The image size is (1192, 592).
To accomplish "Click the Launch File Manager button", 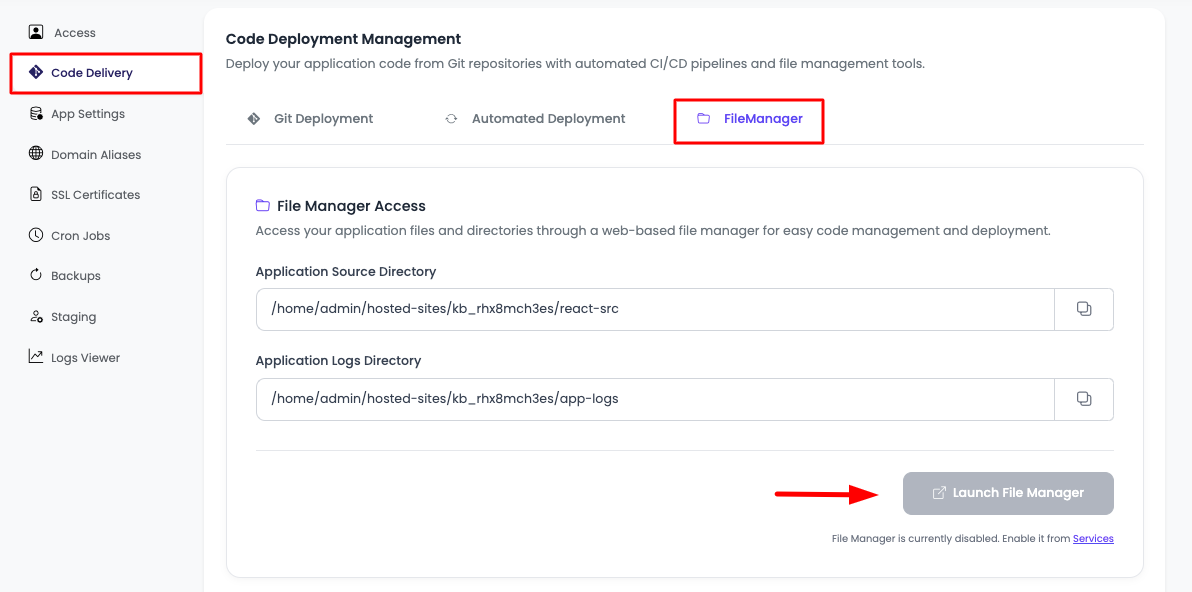I will pos(1008,493).
